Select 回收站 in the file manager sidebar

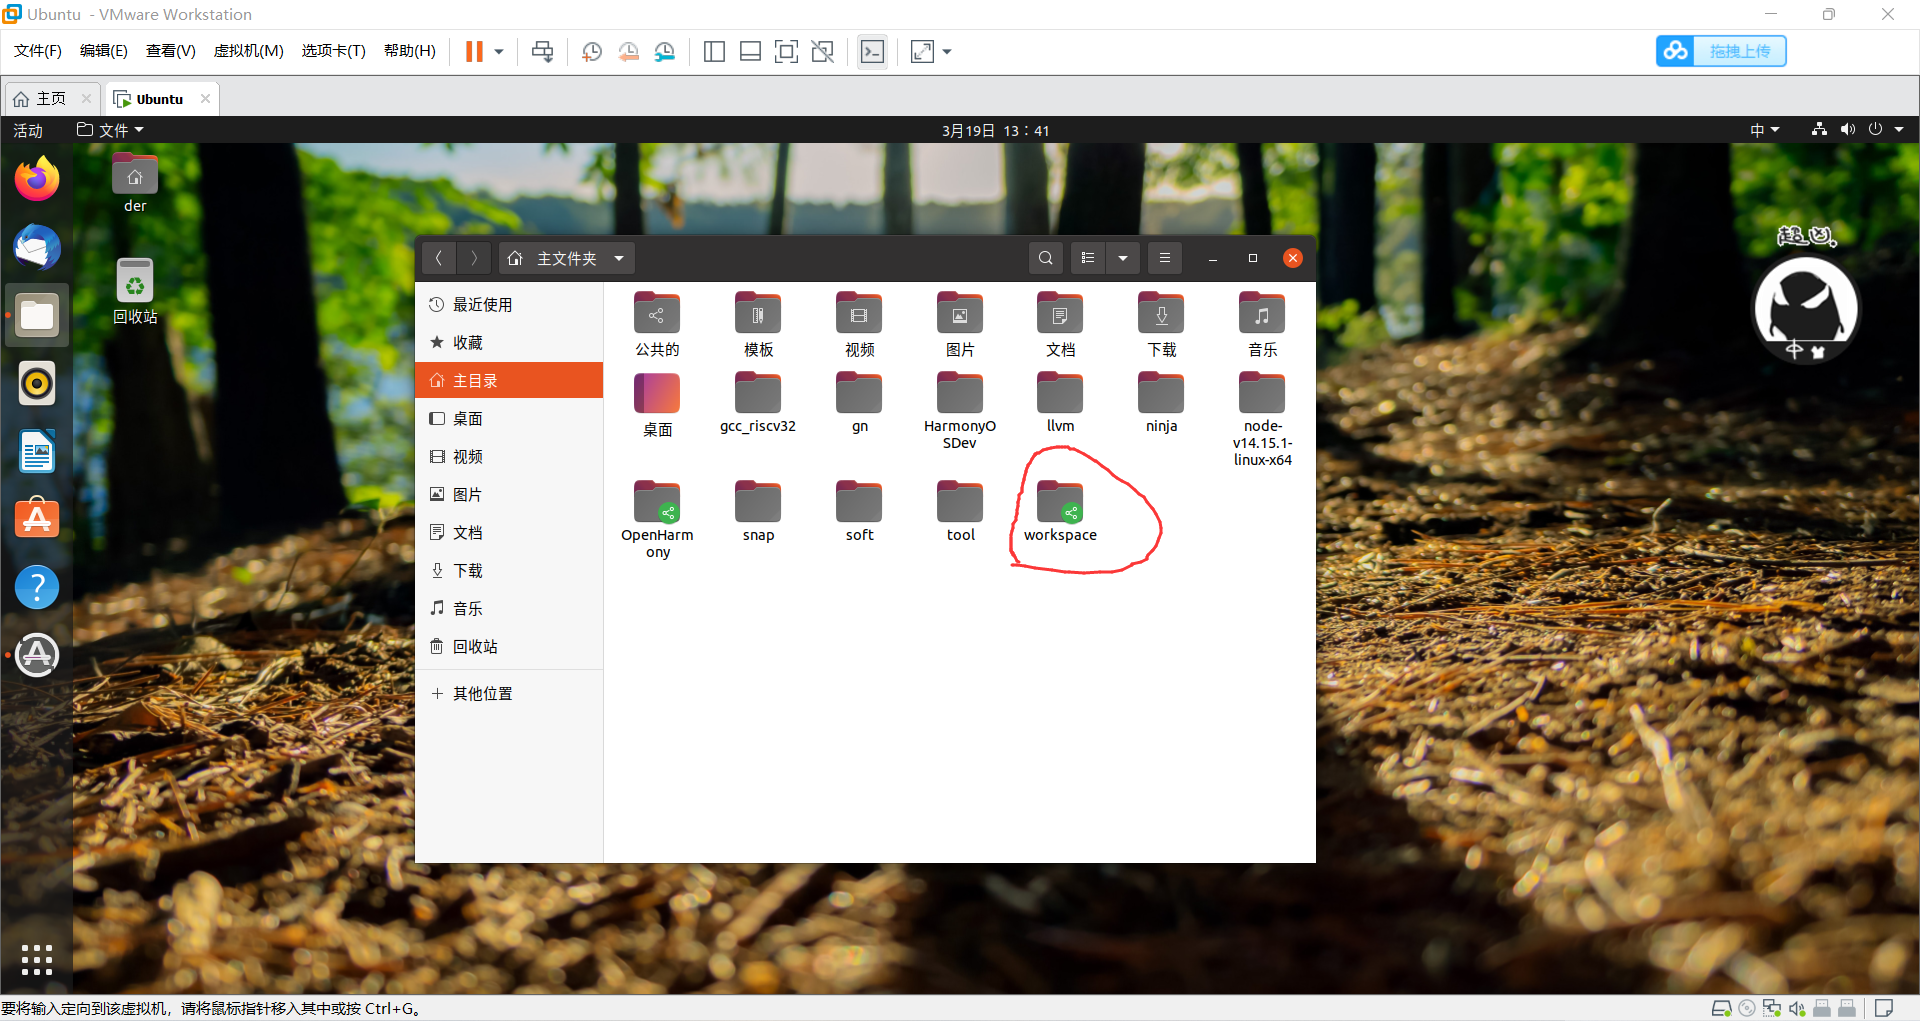click(x=509, y=647)
